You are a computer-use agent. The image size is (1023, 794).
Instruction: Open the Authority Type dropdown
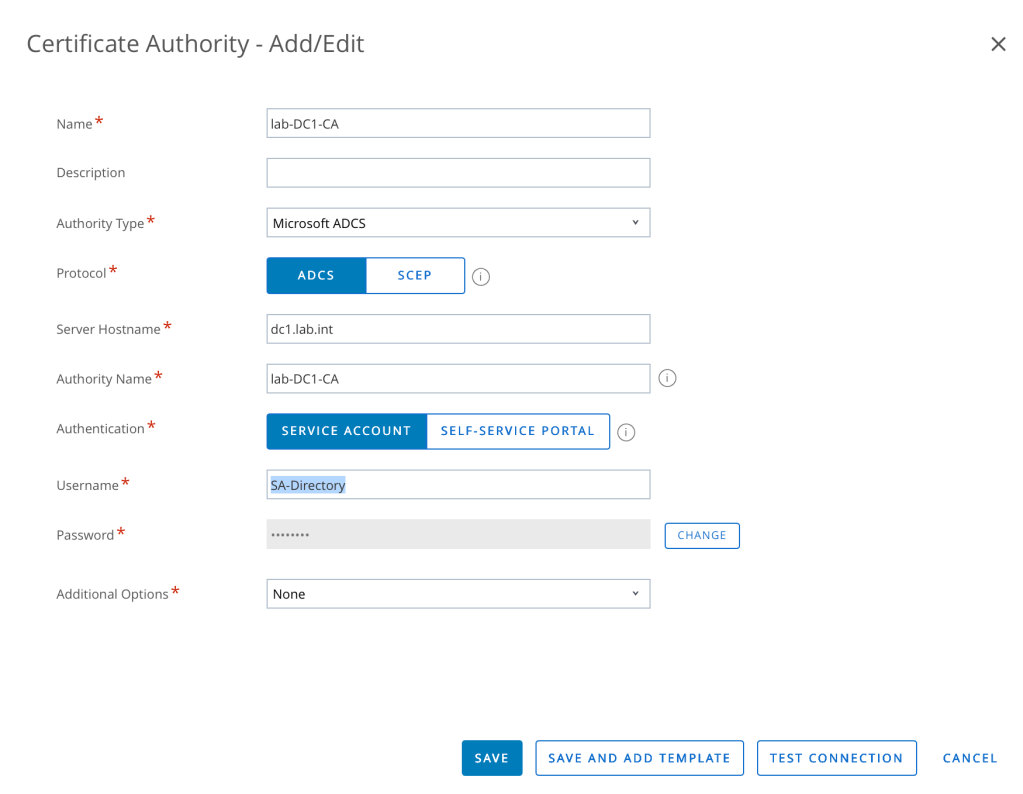[458, 223]
